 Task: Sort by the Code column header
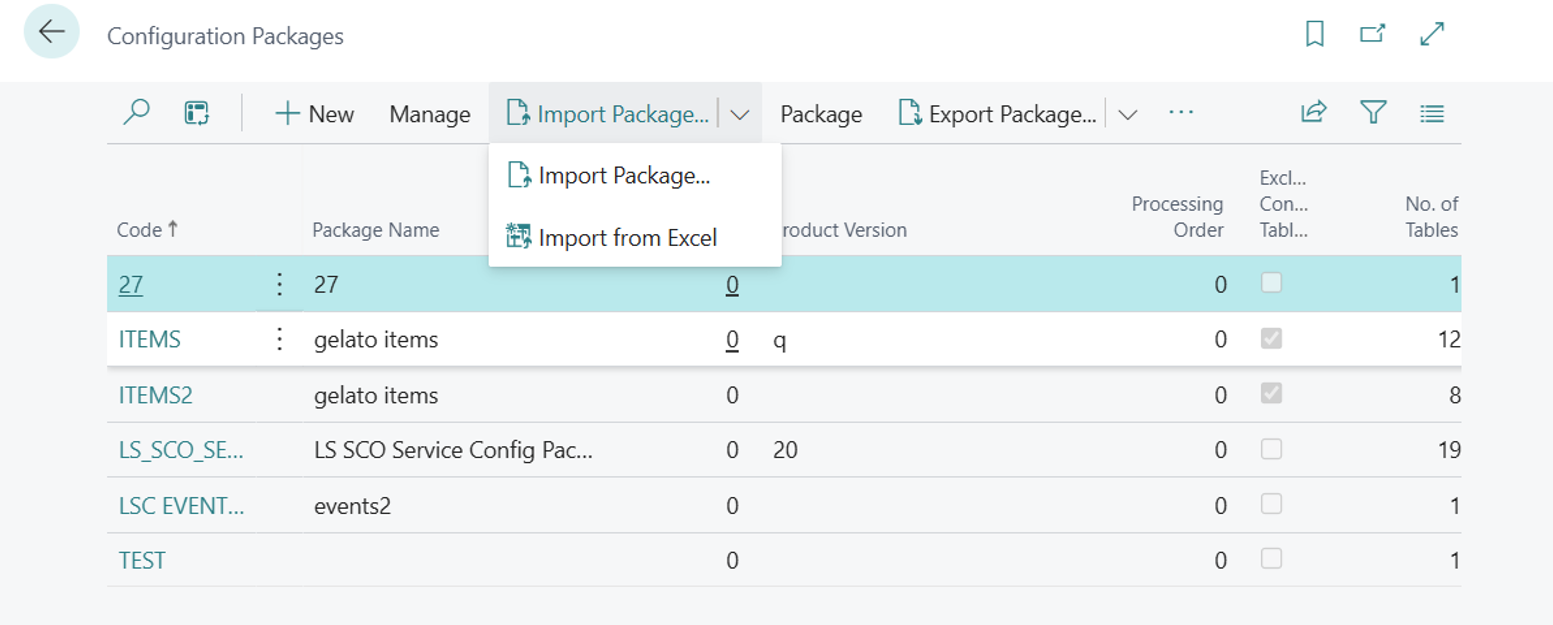[140, 230]
